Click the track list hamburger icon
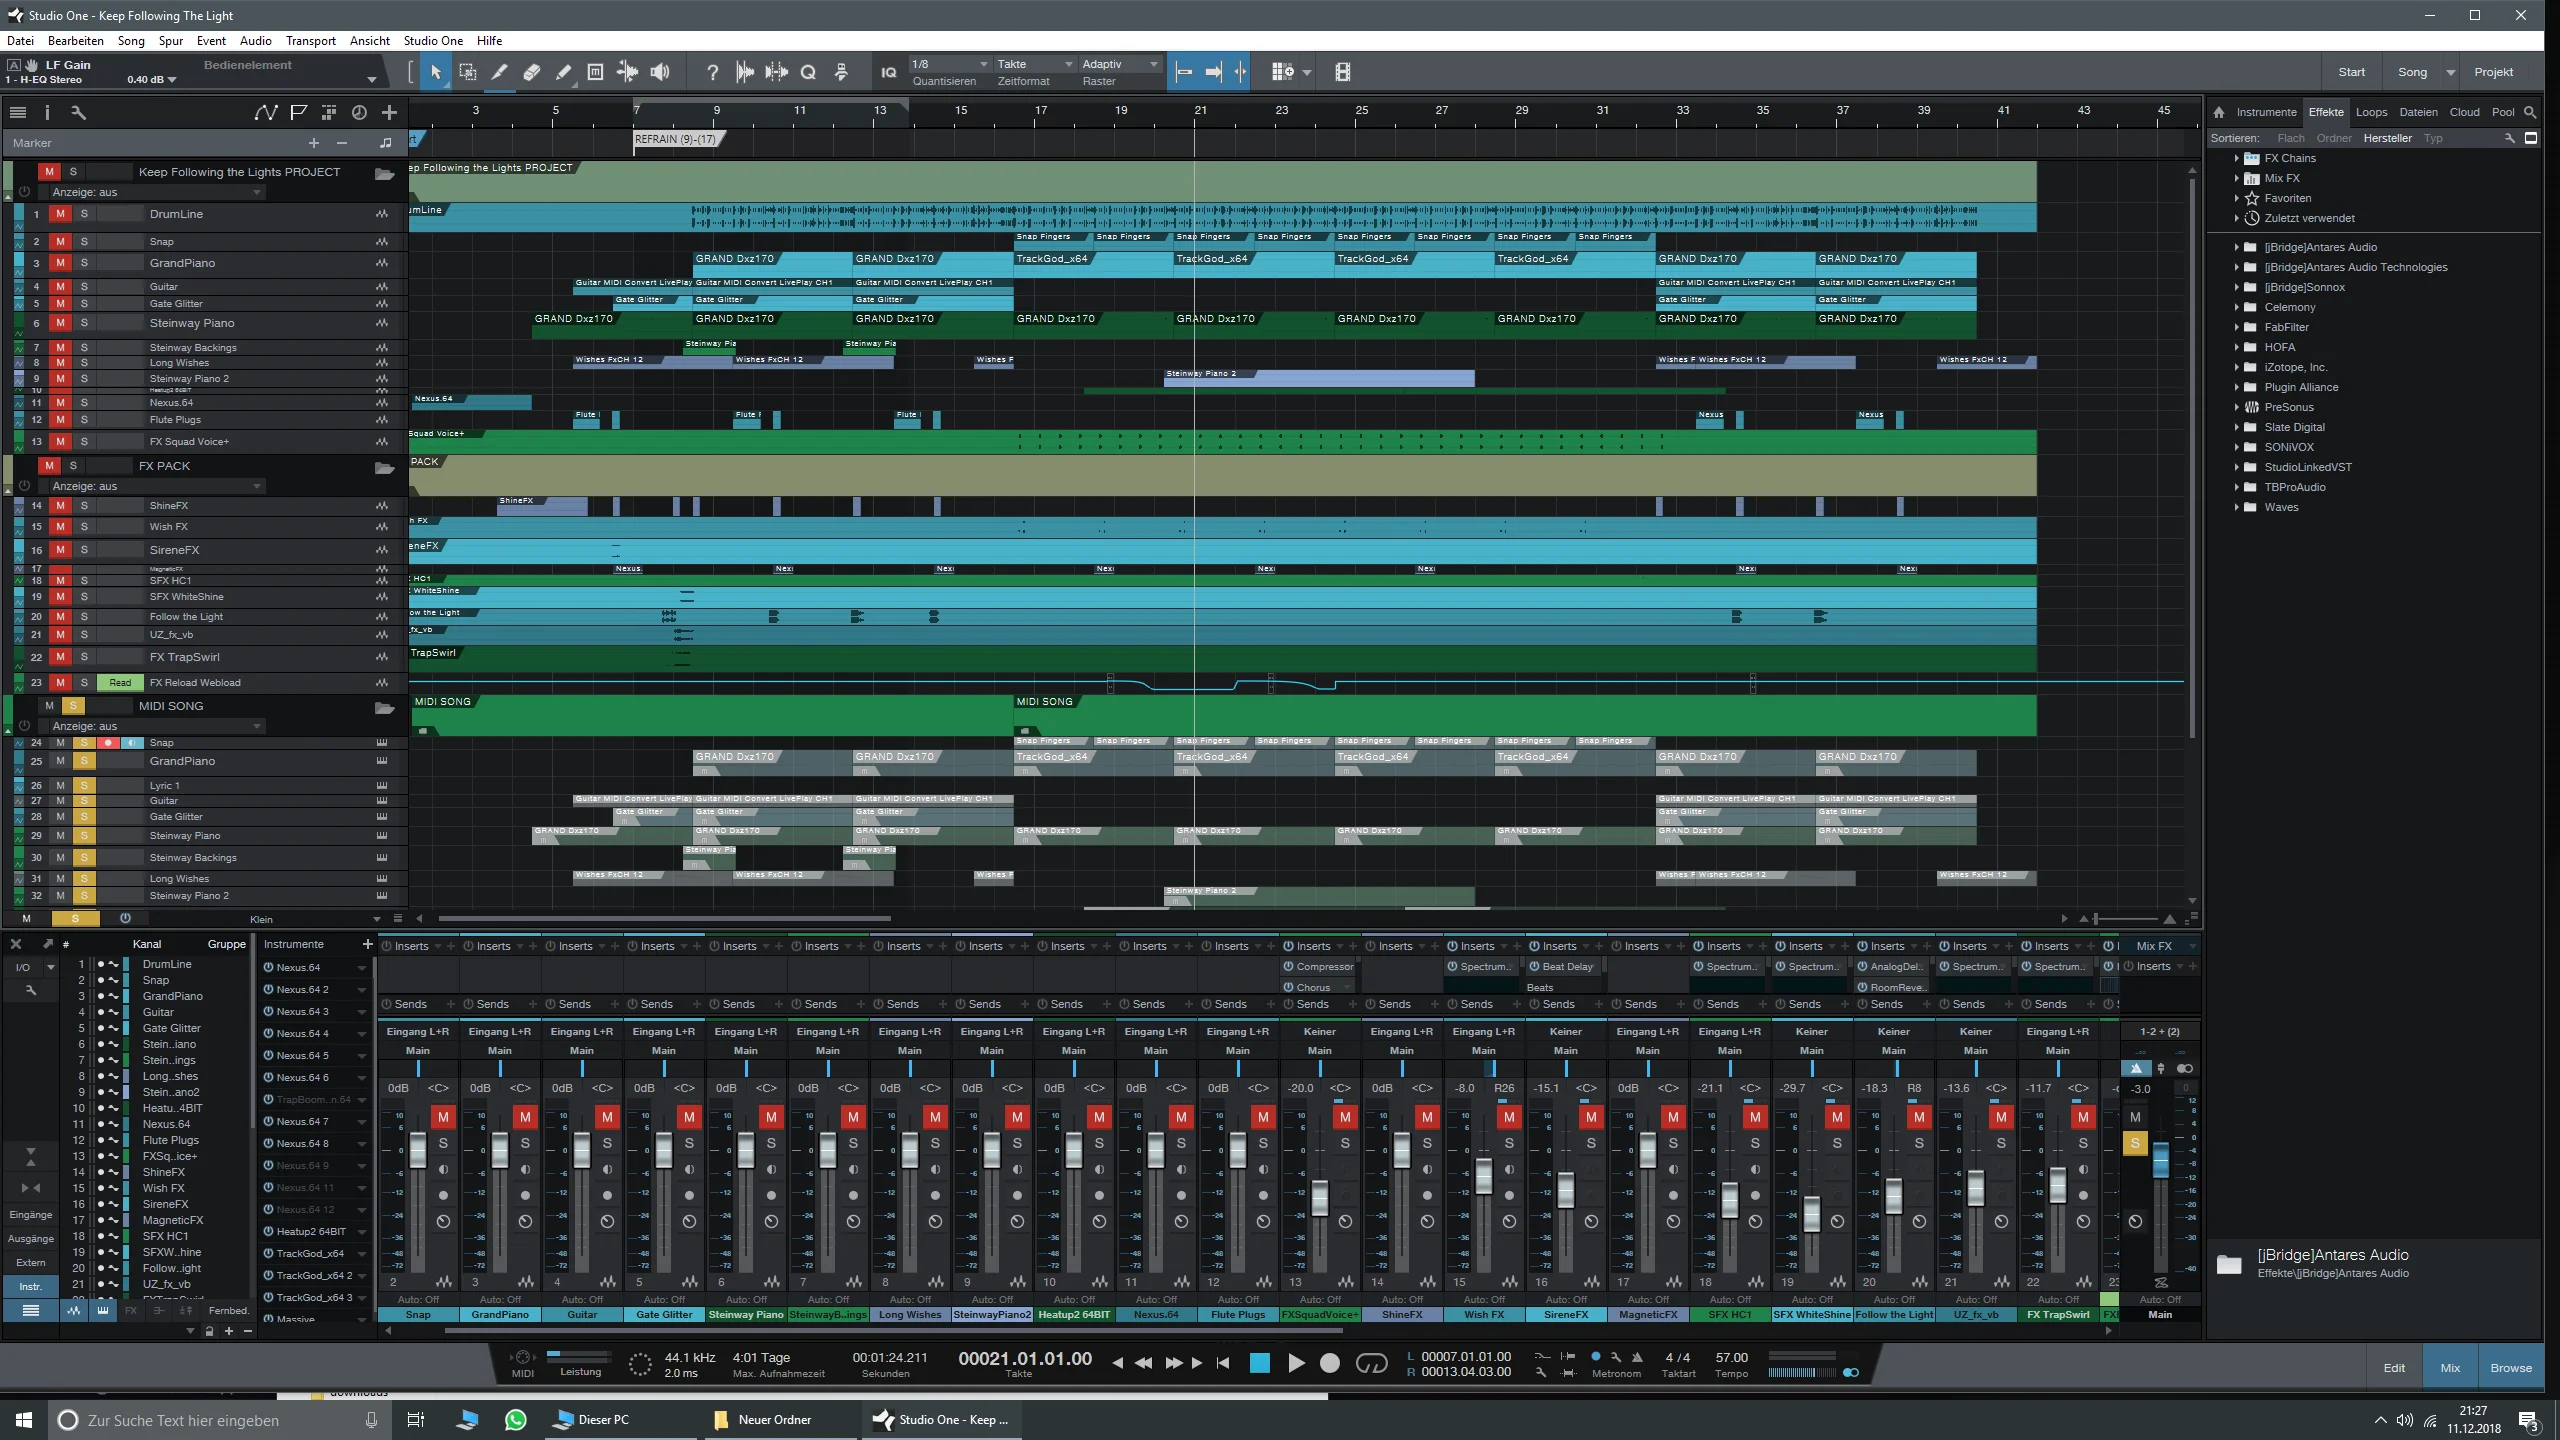2560x1440 pixels. [18, 112]
